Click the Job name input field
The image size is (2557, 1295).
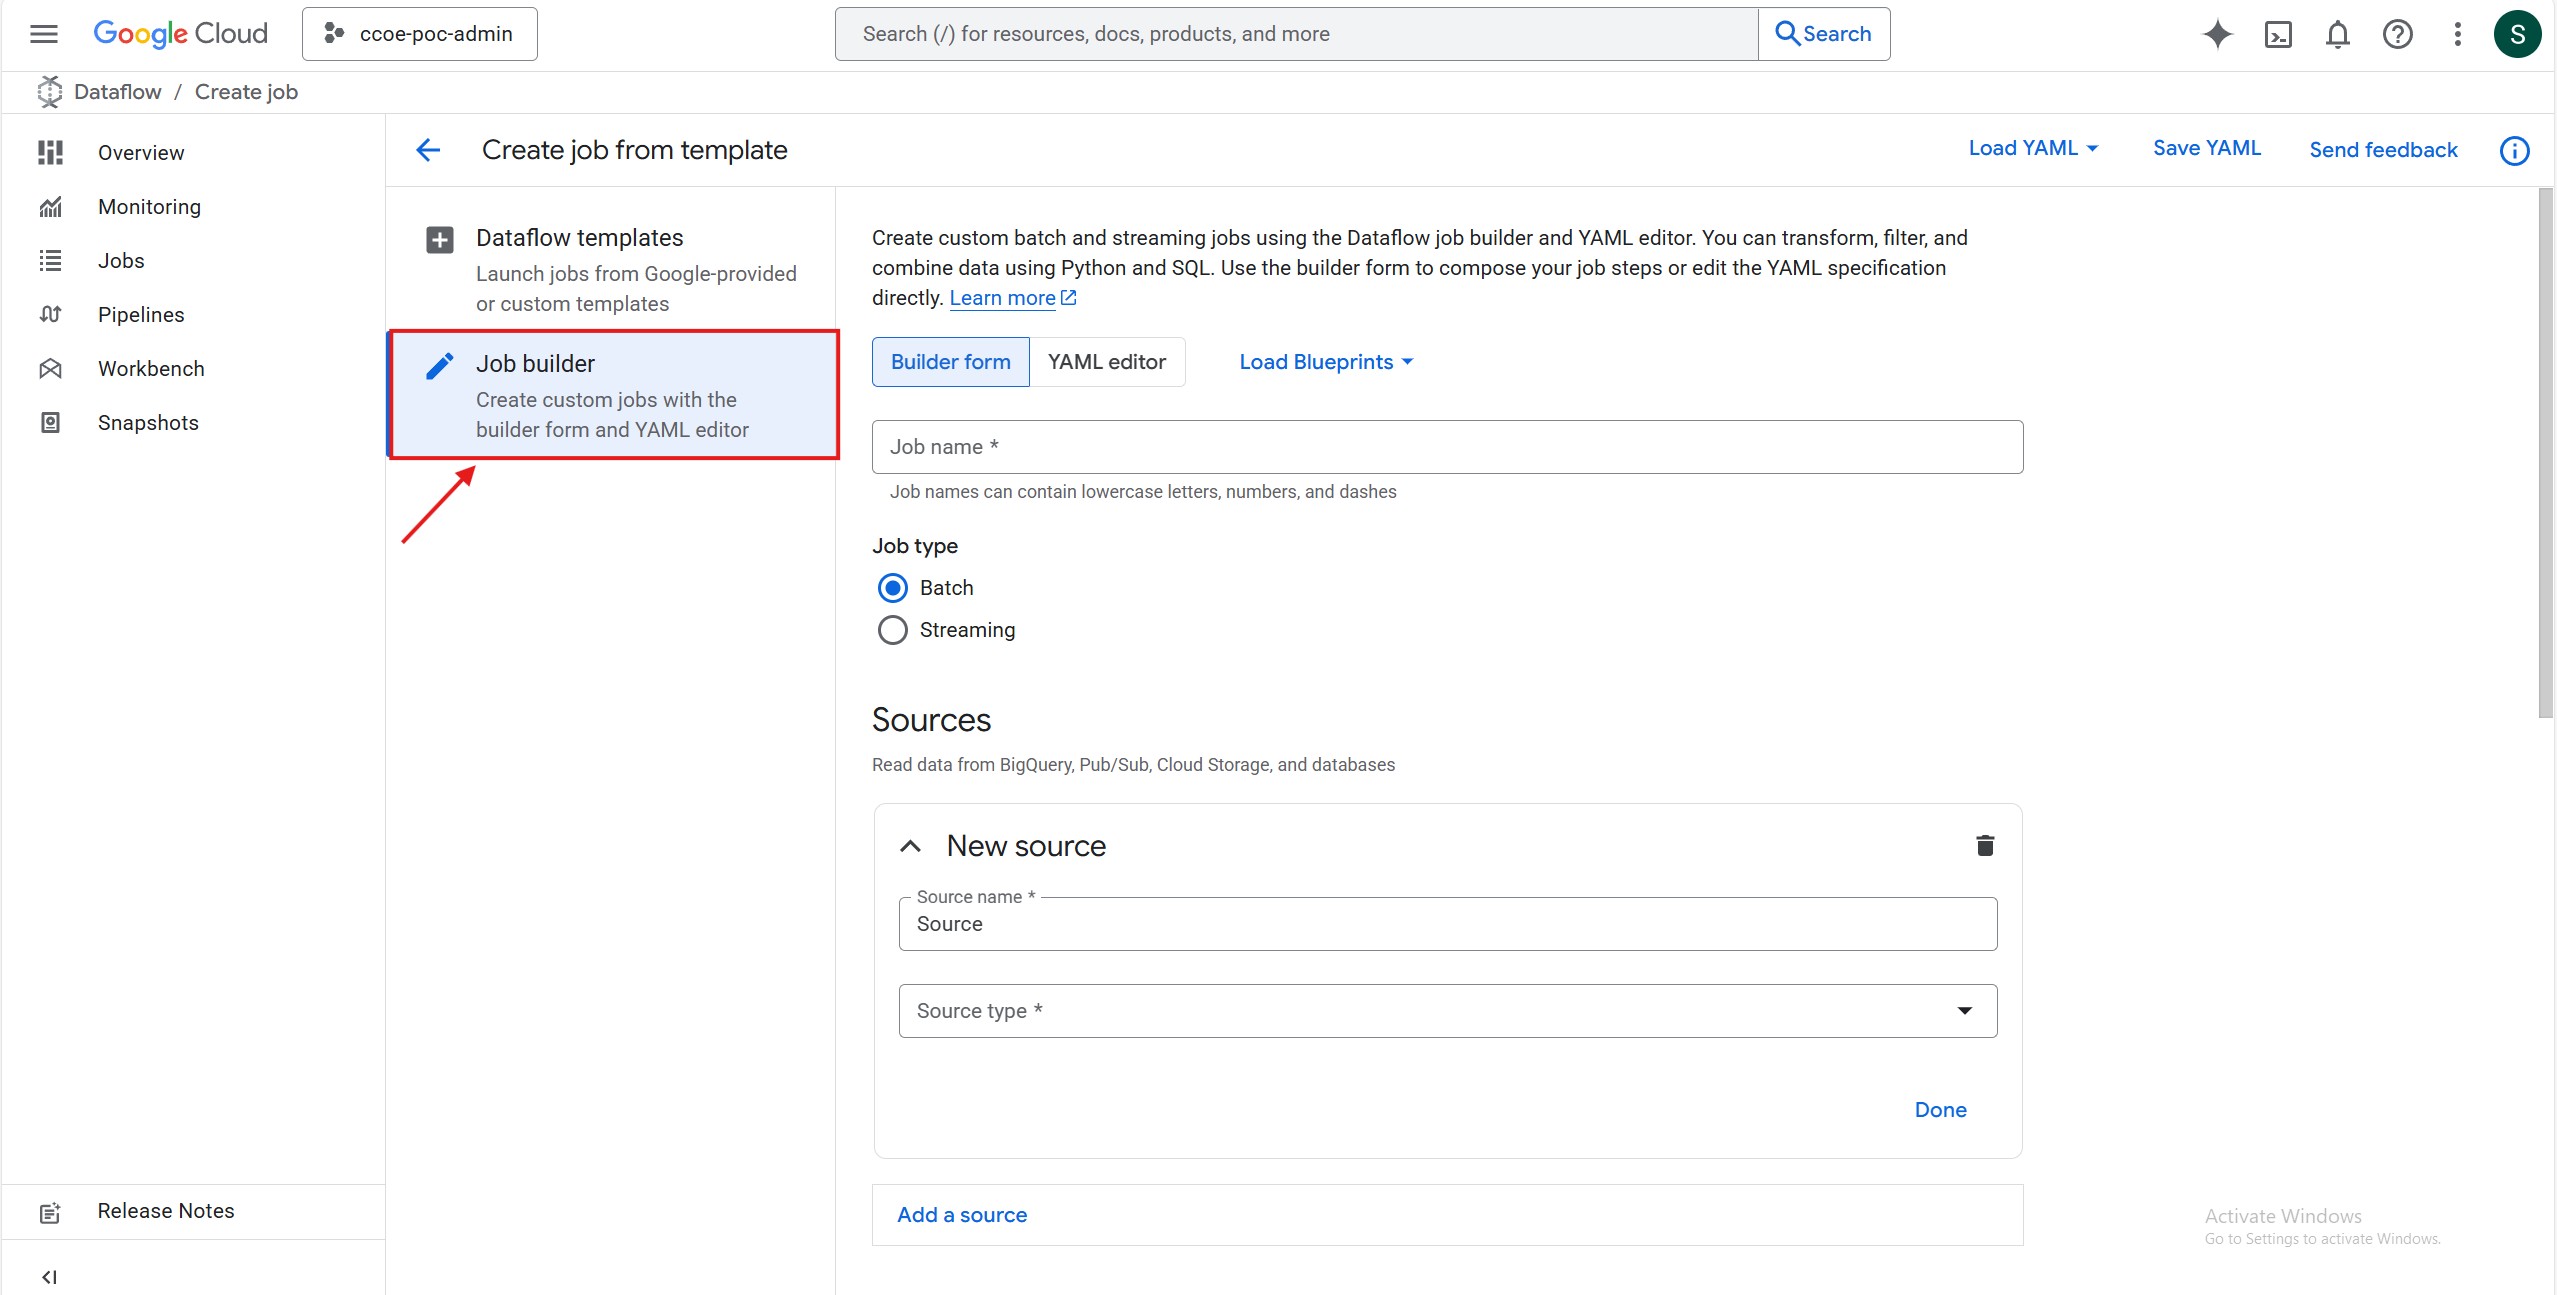click(x=1447, y=447)
